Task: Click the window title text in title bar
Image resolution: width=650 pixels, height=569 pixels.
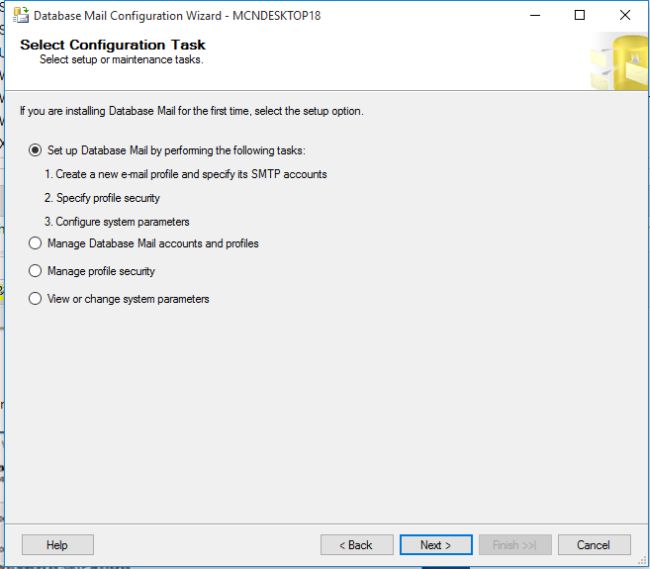Action: [x=177, y=16]
